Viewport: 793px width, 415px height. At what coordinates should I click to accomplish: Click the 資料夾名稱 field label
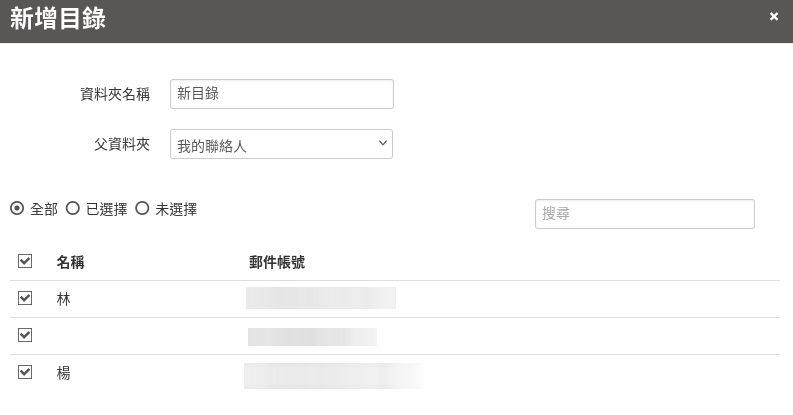tap(115, 94)
